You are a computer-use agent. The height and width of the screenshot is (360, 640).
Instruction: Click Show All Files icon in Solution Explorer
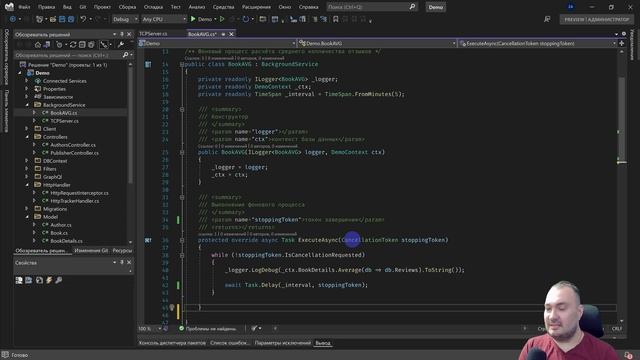point(91,44)
